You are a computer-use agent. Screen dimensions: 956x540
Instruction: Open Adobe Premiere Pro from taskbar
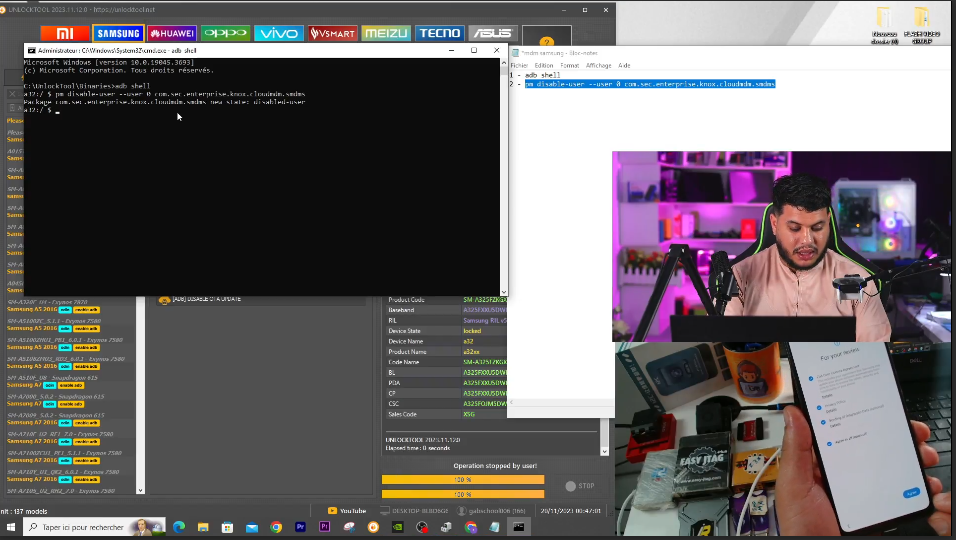coord(300,527)
